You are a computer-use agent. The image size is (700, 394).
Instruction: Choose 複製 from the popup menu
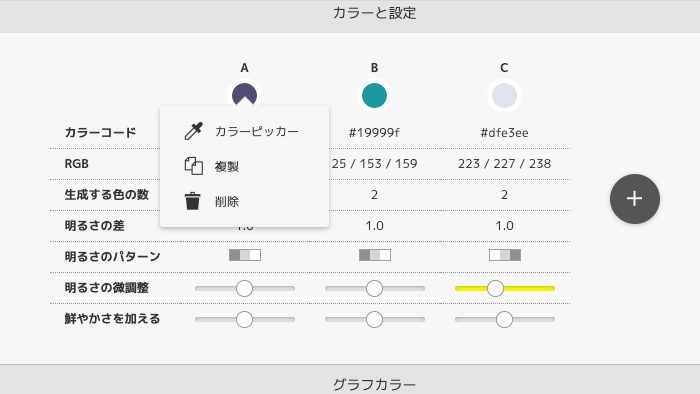pyautogui.click(x=244, y=166)
